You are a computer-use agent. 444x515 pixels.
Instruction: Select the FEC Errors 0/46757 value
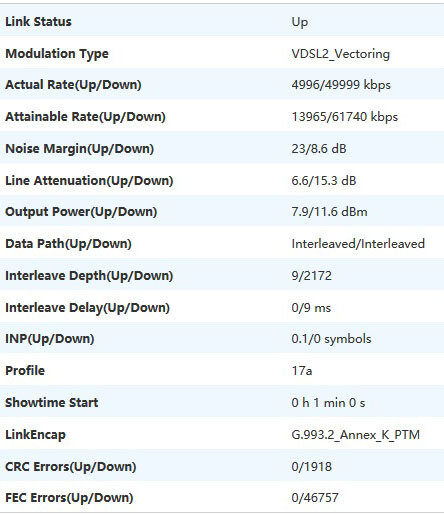click(x=315, y=498)
